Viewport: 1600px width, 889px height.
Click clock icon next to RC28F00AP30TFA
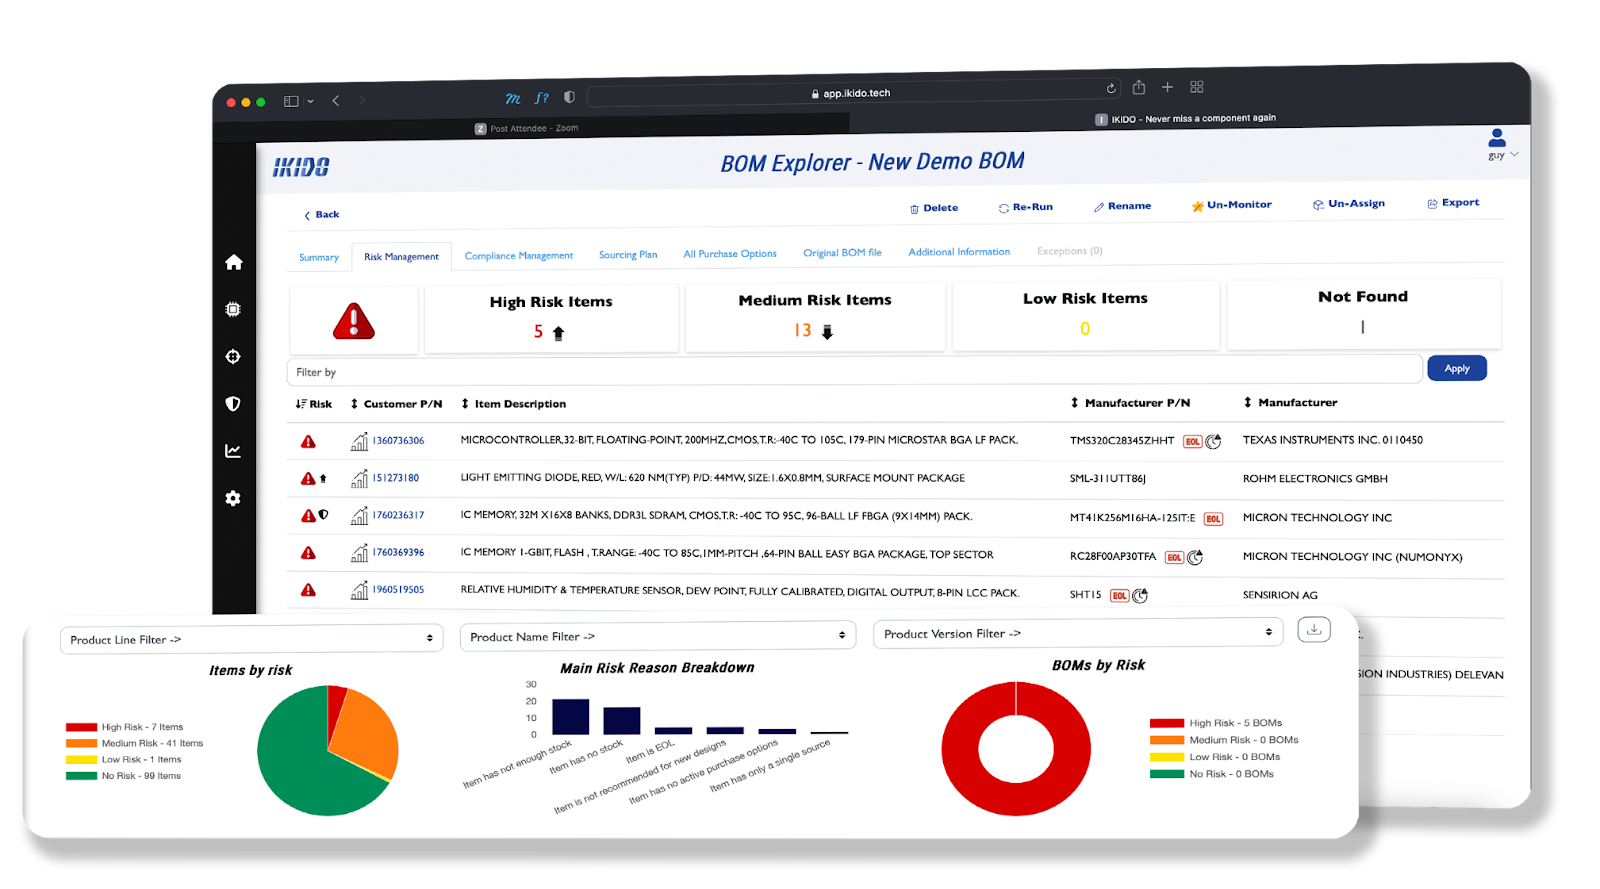tap(1195, 557)
